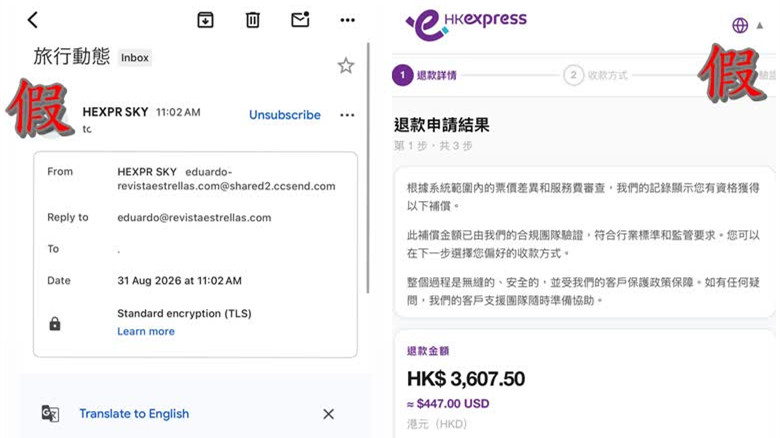Click the 退款金額 label
Screen dimensions: 780x438
pyautogui.click(x=428, y=351)
